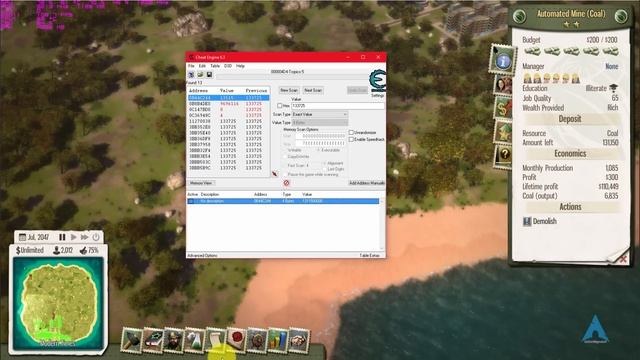Screen dimensions: 640x360
Task: Open the dollar sign Economy tab on the mine panel
Action: 503,109
